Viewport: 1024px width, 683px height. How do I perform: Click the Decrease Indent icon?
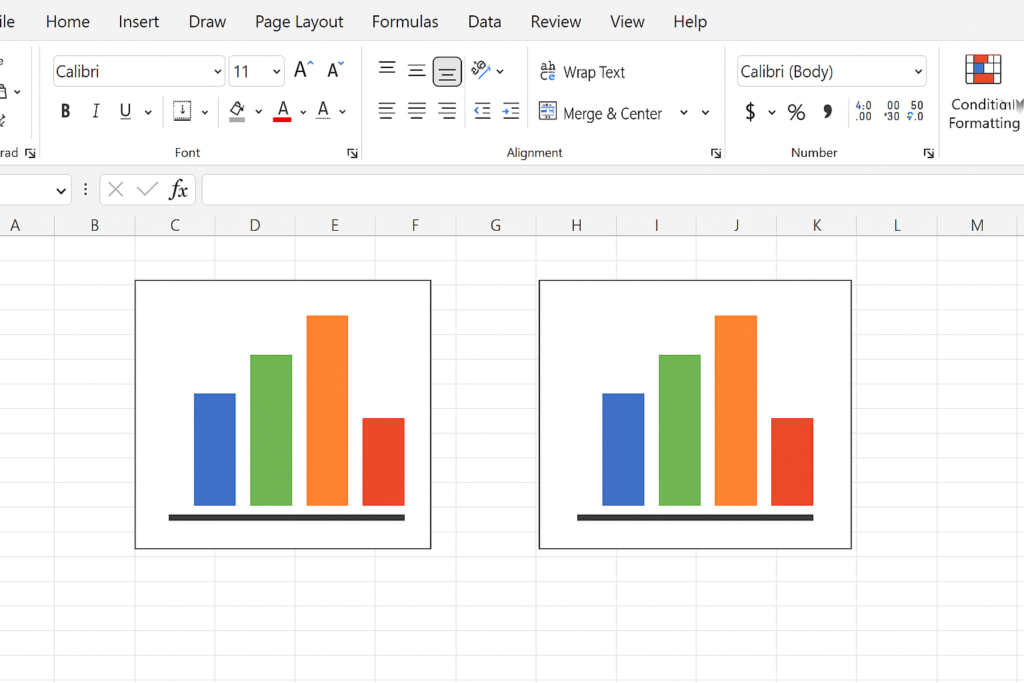click(482, 111)
